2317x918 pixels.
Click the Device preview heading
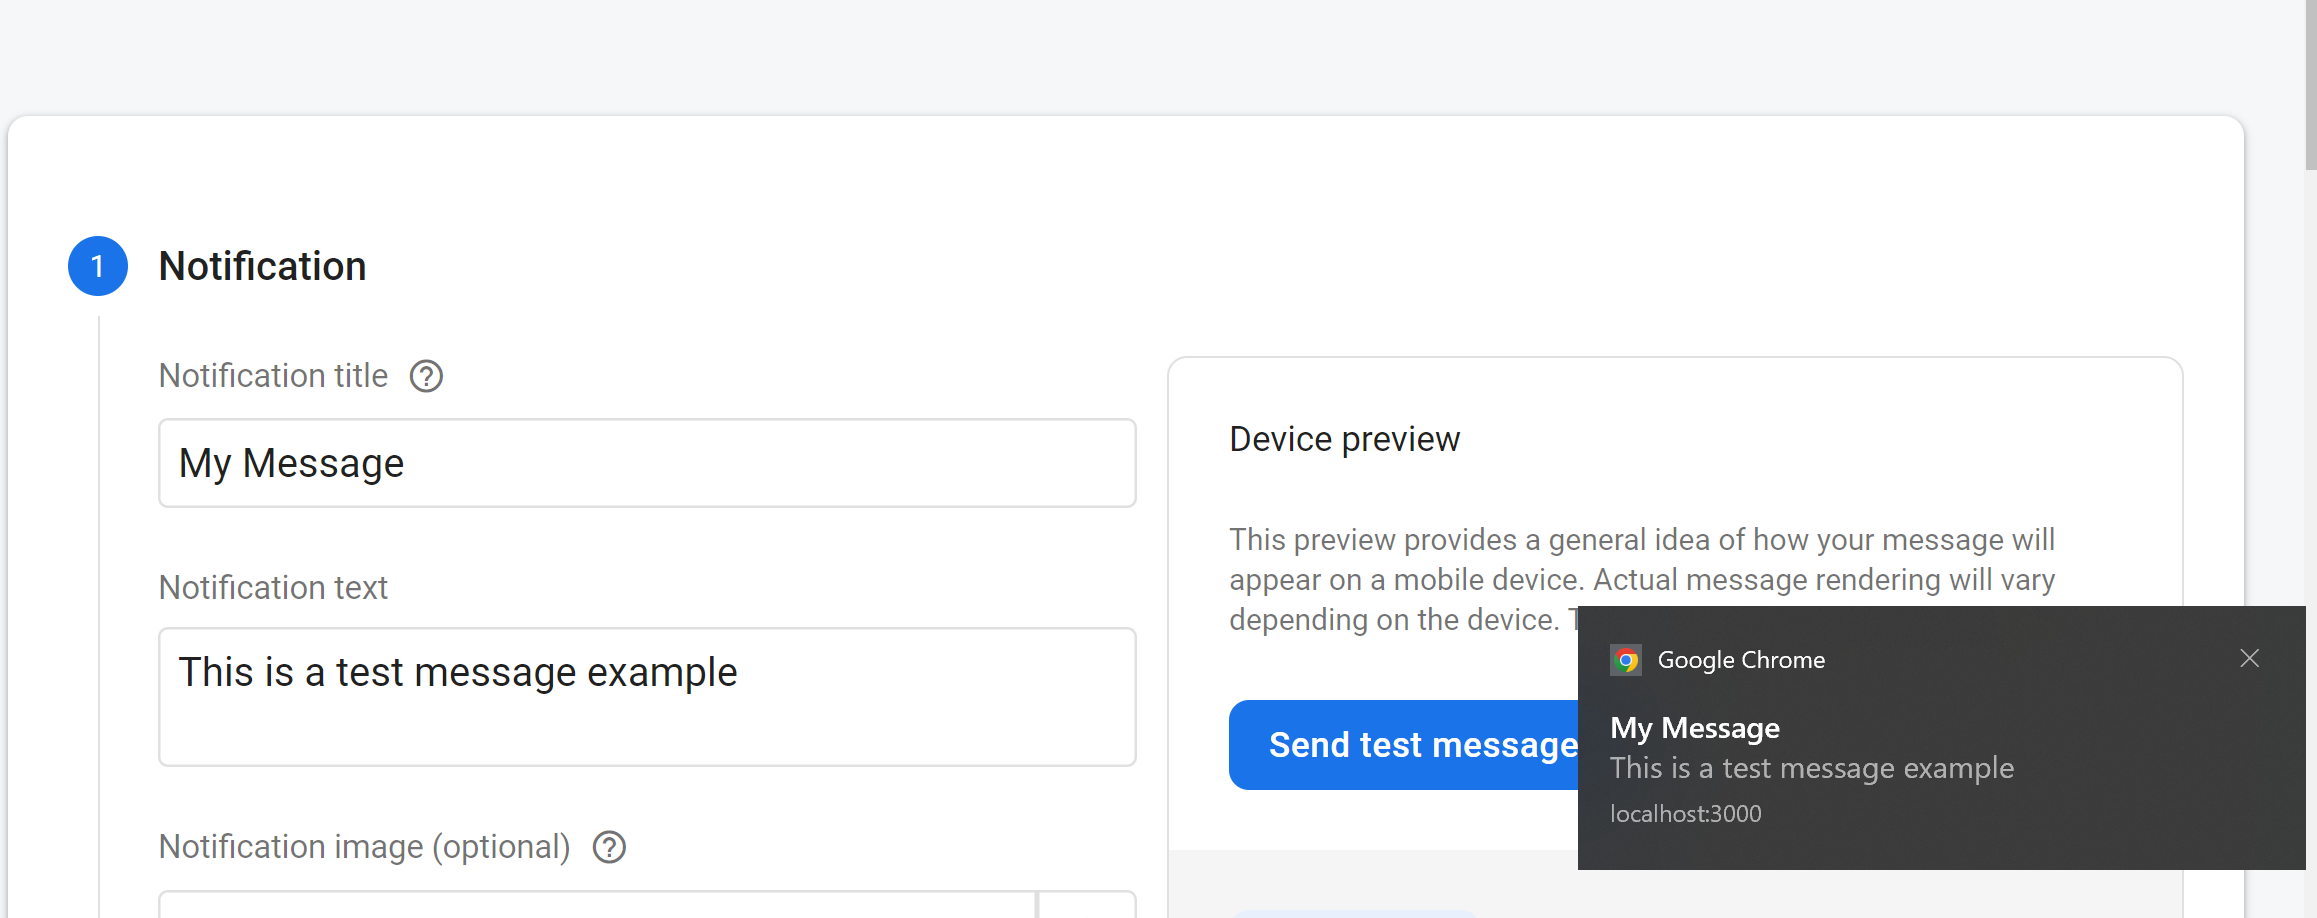pos(1344,439)
